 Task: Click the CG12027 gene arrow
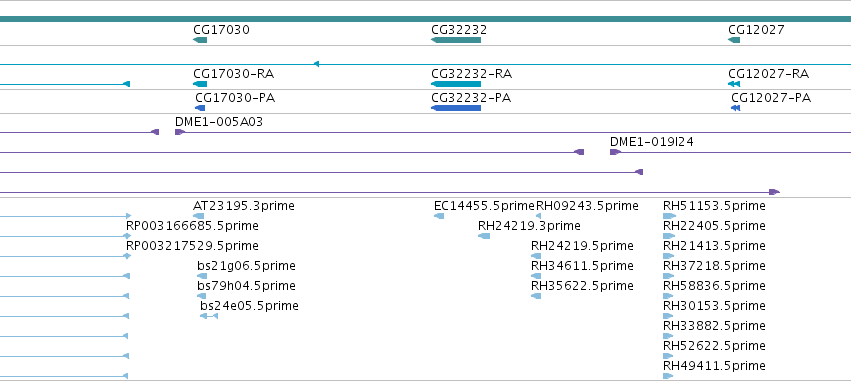(x=734, y=40)
